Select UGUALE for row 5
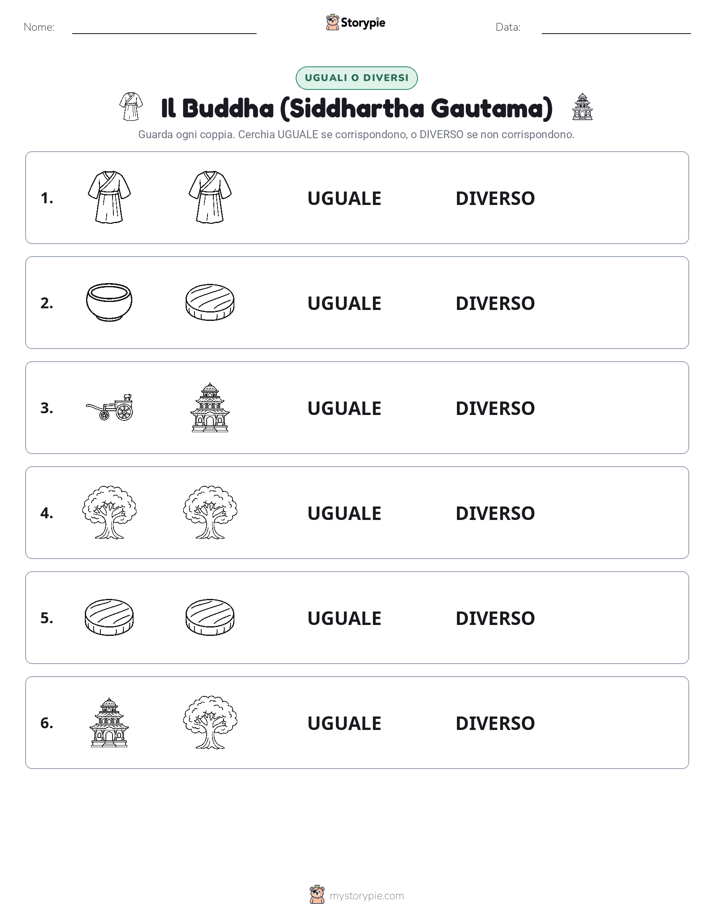This screenshot has width=714, height=924. tap(344, 618)
